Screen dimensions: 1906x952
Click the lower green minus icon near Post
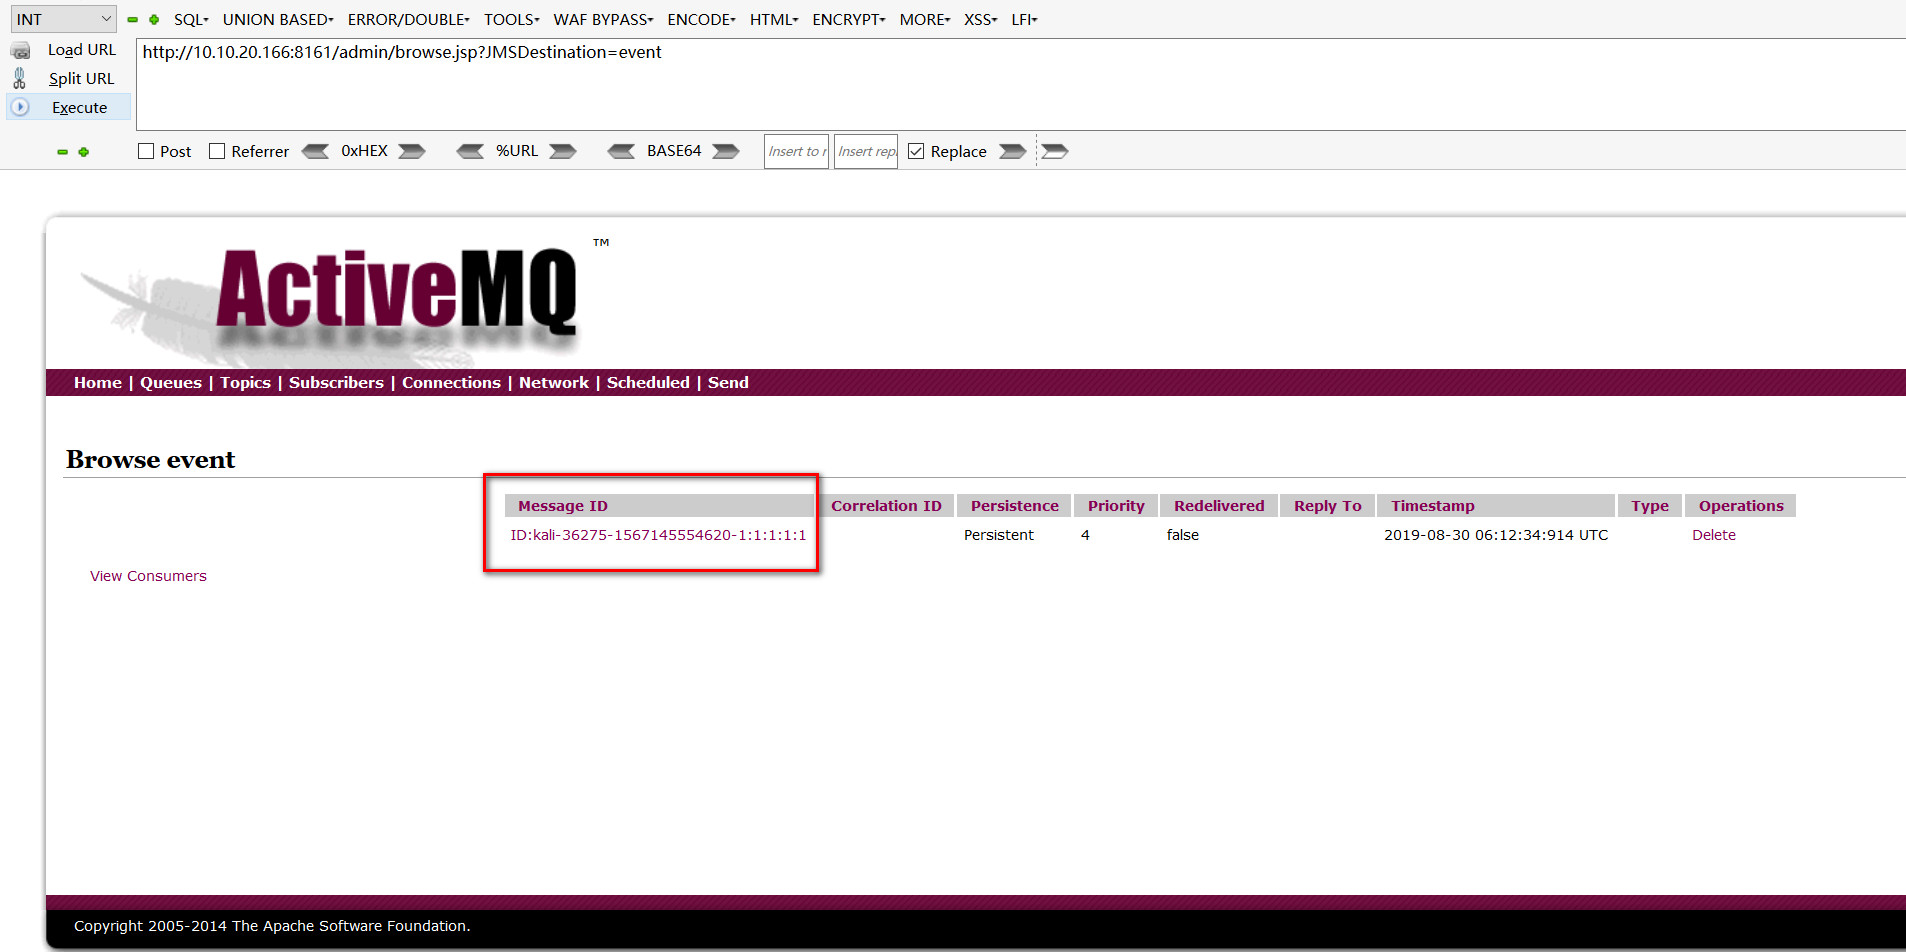tap(62, 152)
